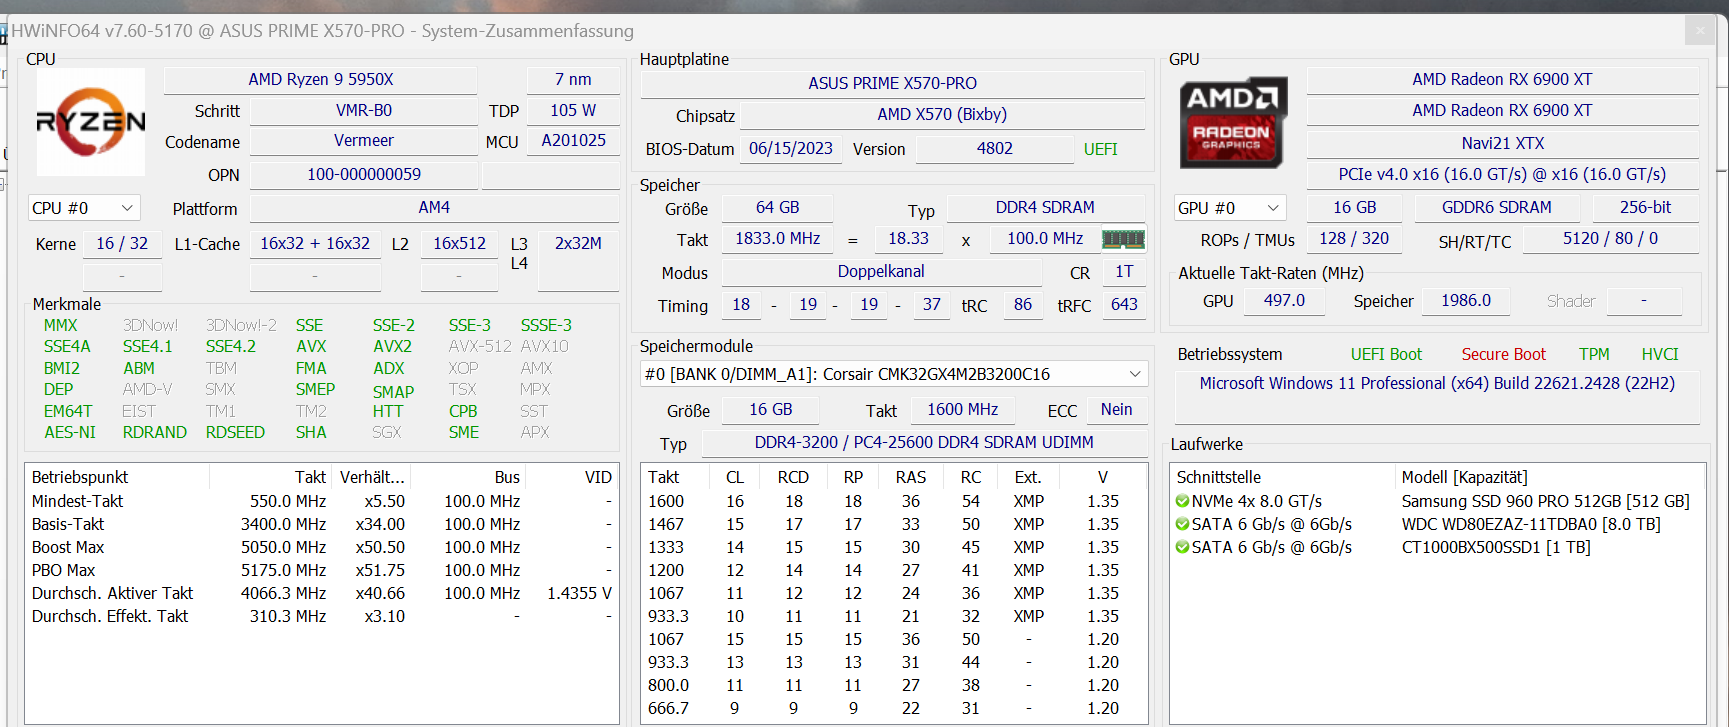Viewport: 1729px width, 727px height.
Task: Click the AES-NI feature flag
Action: pyautogui.click(x=70, y=433)
